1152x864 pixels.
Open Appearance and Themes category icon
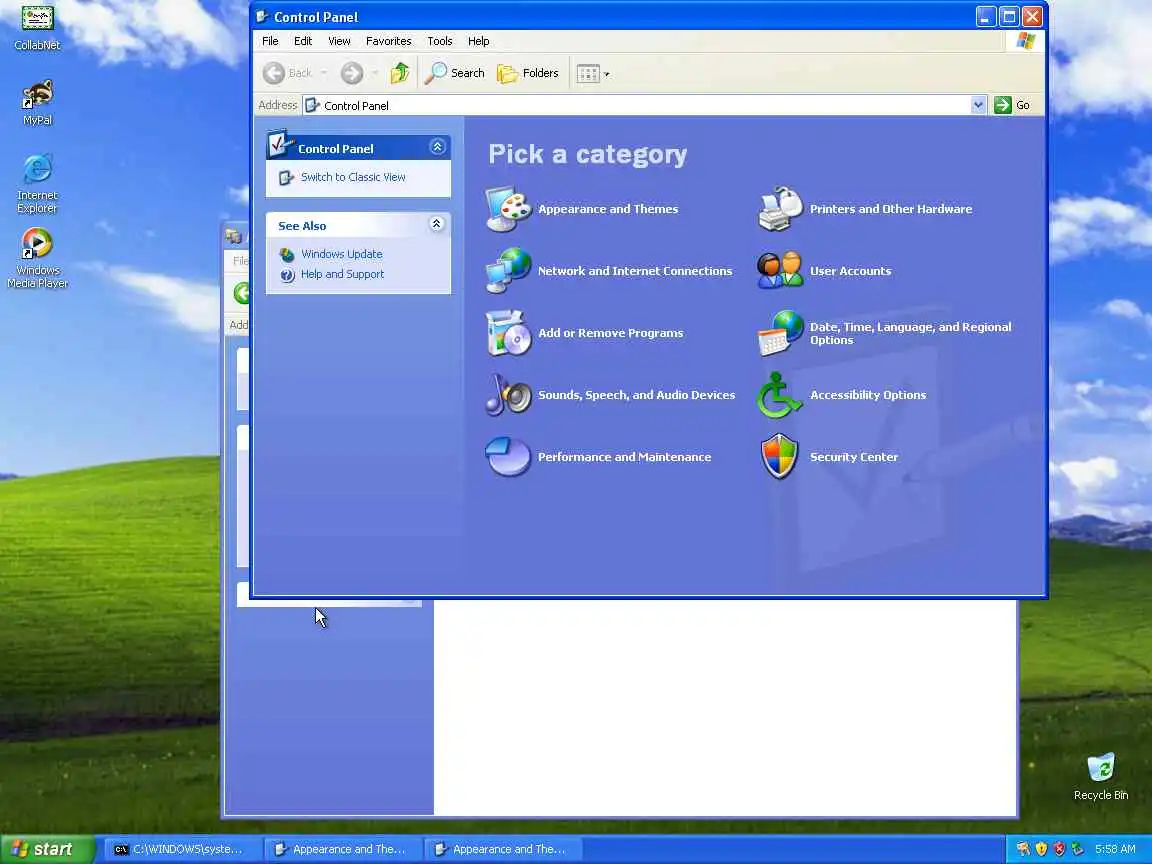(508, 209)
